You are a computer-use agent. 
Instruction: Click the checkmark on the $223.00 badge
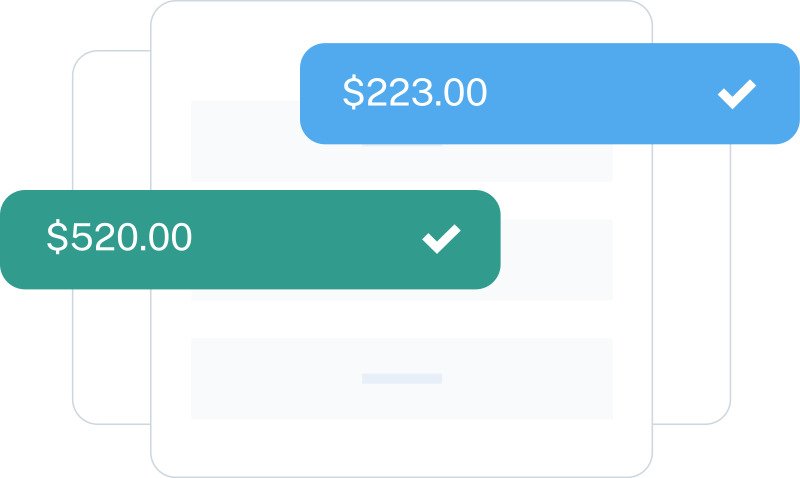(x=736, y=94)
